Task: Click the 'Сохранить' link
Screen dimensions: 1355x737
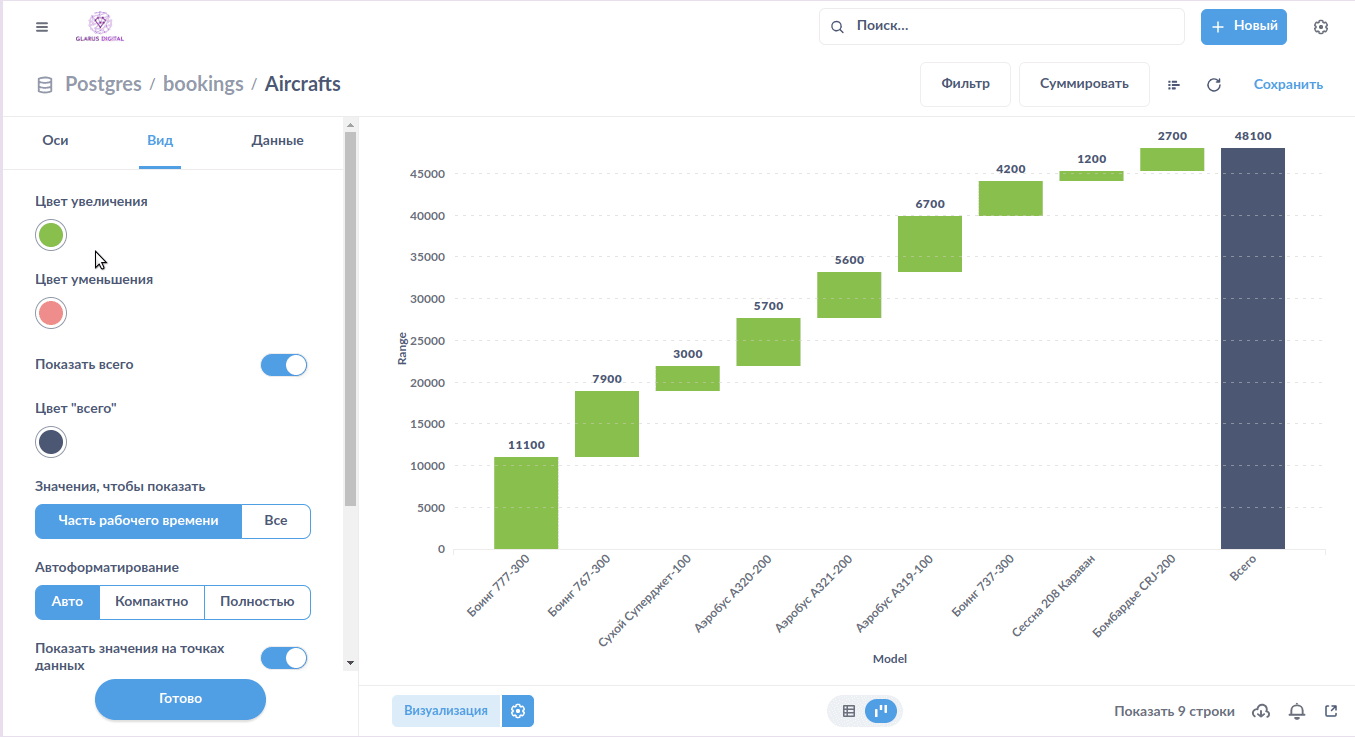Action: pos(1288,85)
